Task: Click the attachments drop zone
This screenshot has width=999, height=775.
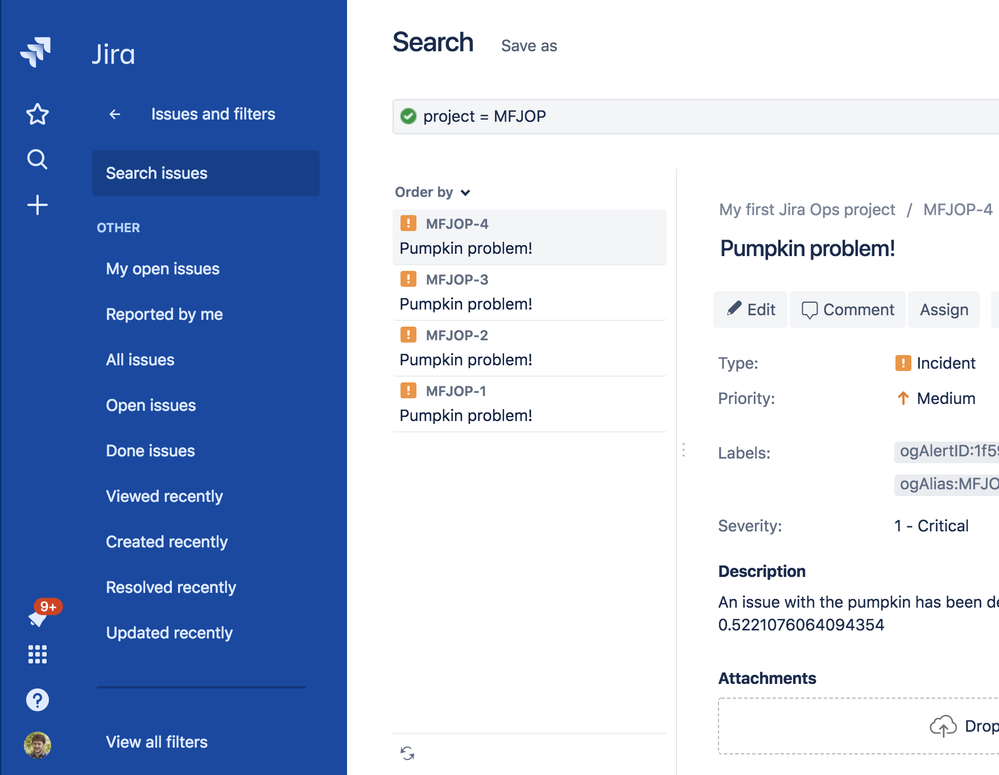Action: point(858,726)
